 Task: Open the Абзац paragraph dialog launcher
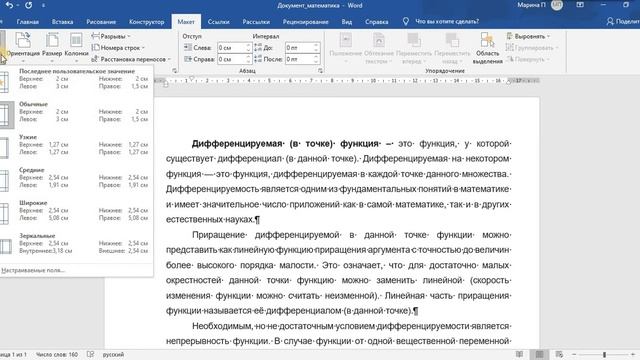pyautogui.click(x=320, y=71)
